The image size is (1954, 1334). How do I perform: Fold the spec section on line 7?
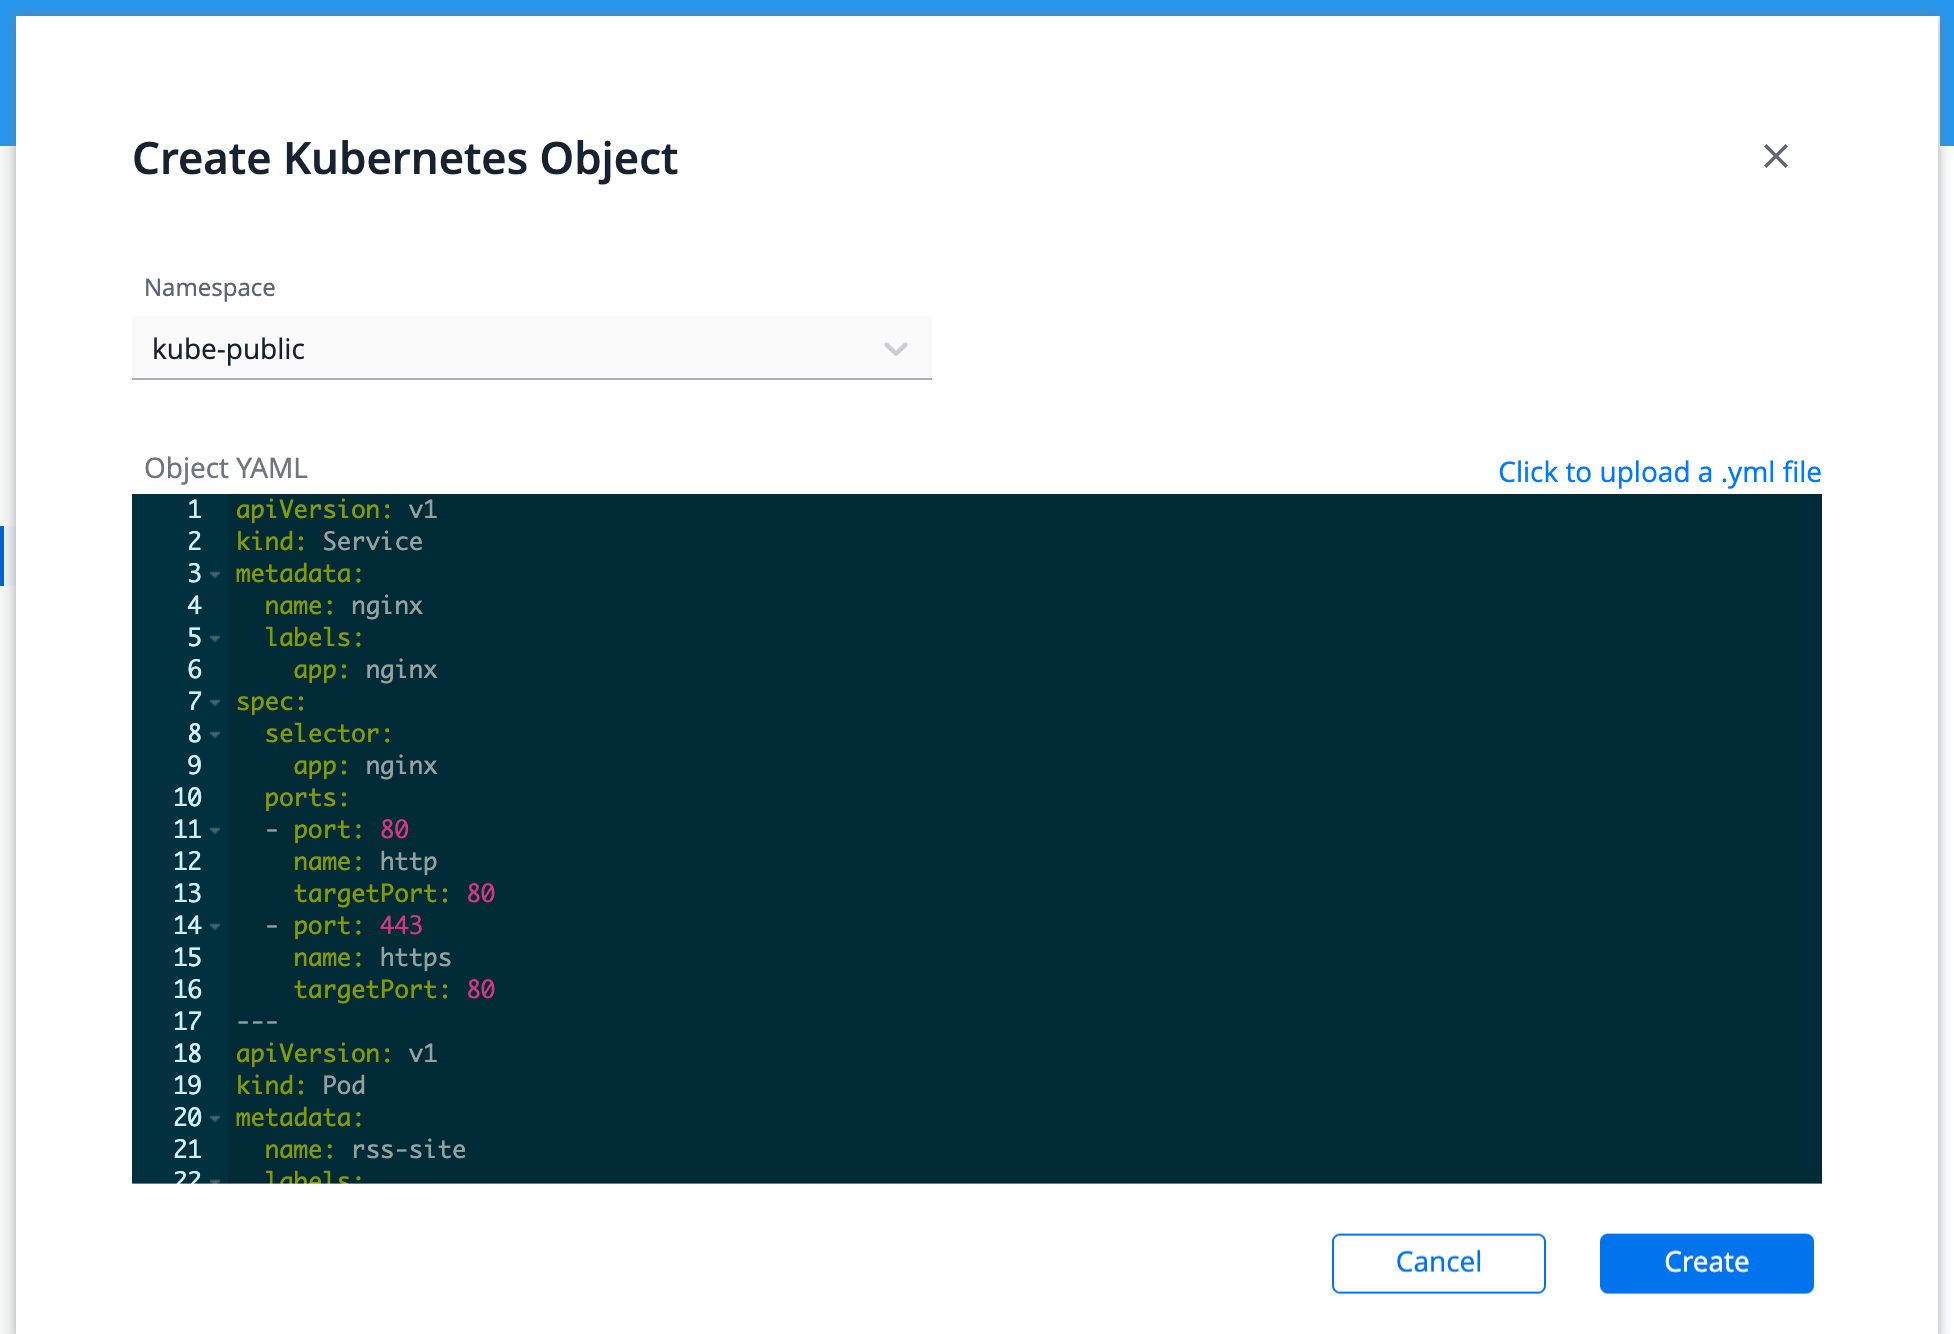(215, 703)
